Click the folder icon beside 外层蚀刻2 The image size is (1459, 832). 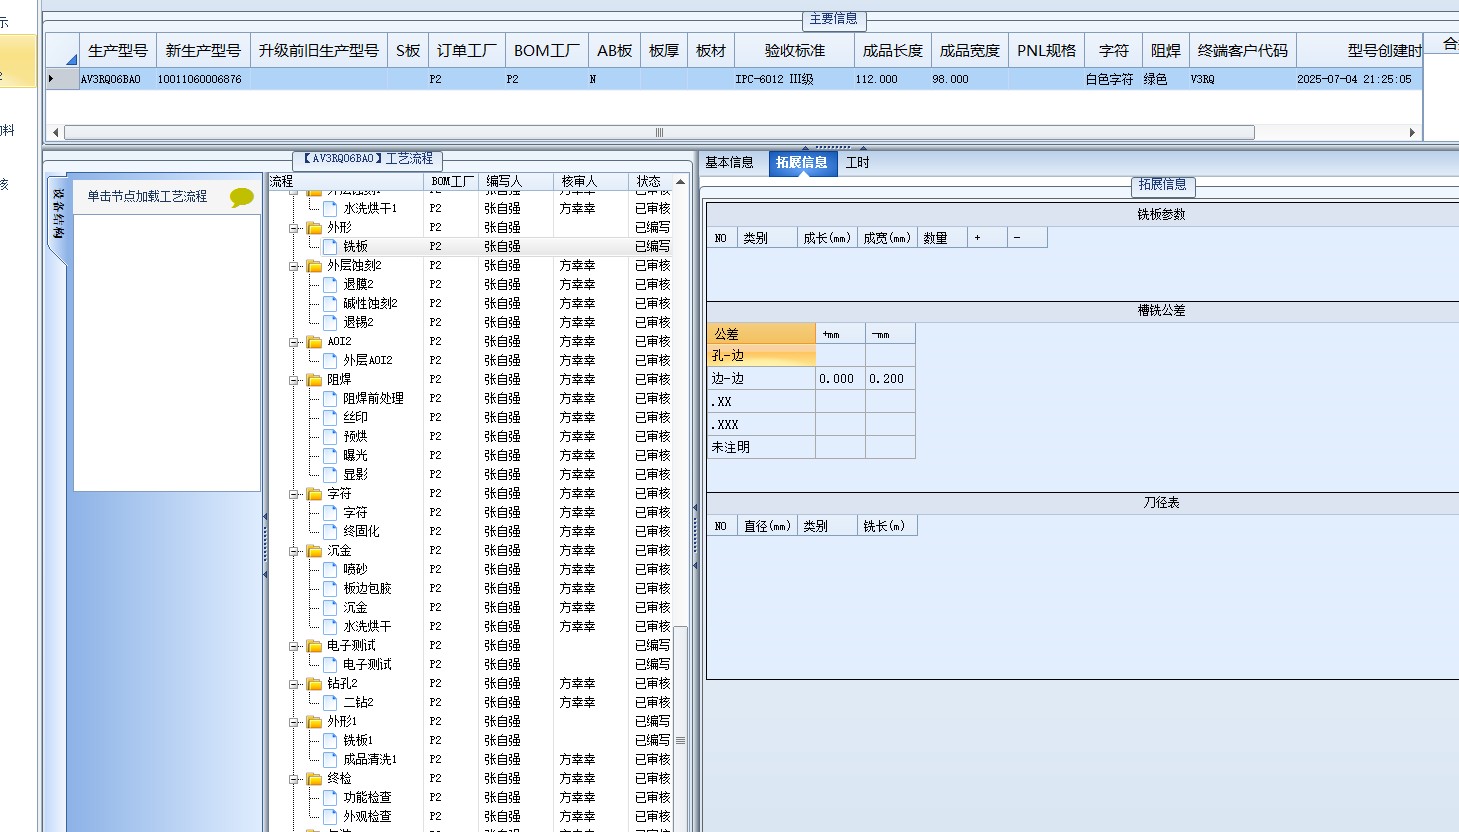coord(314,266)
